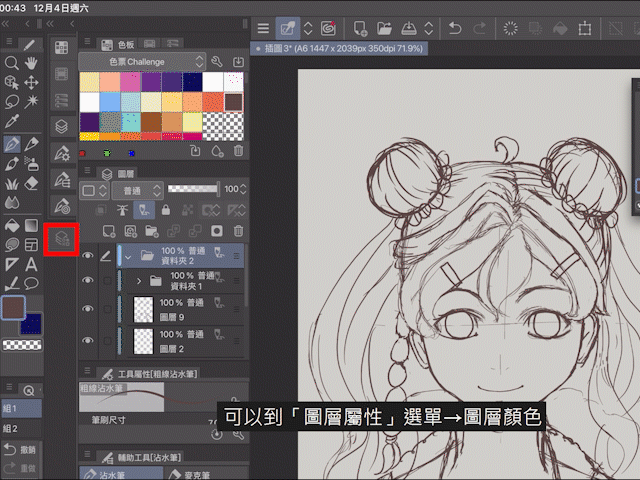640x480 pixels.
Task: Select the Frame border tool
Action: tap(31, 244)
